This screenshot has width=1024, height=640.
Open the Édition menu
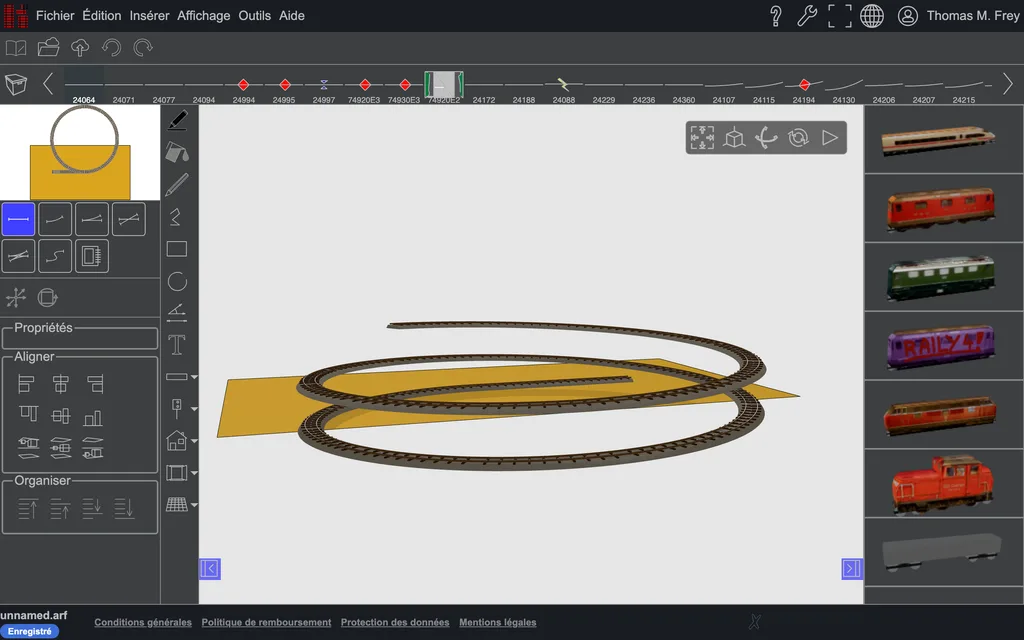coord(102,16)
